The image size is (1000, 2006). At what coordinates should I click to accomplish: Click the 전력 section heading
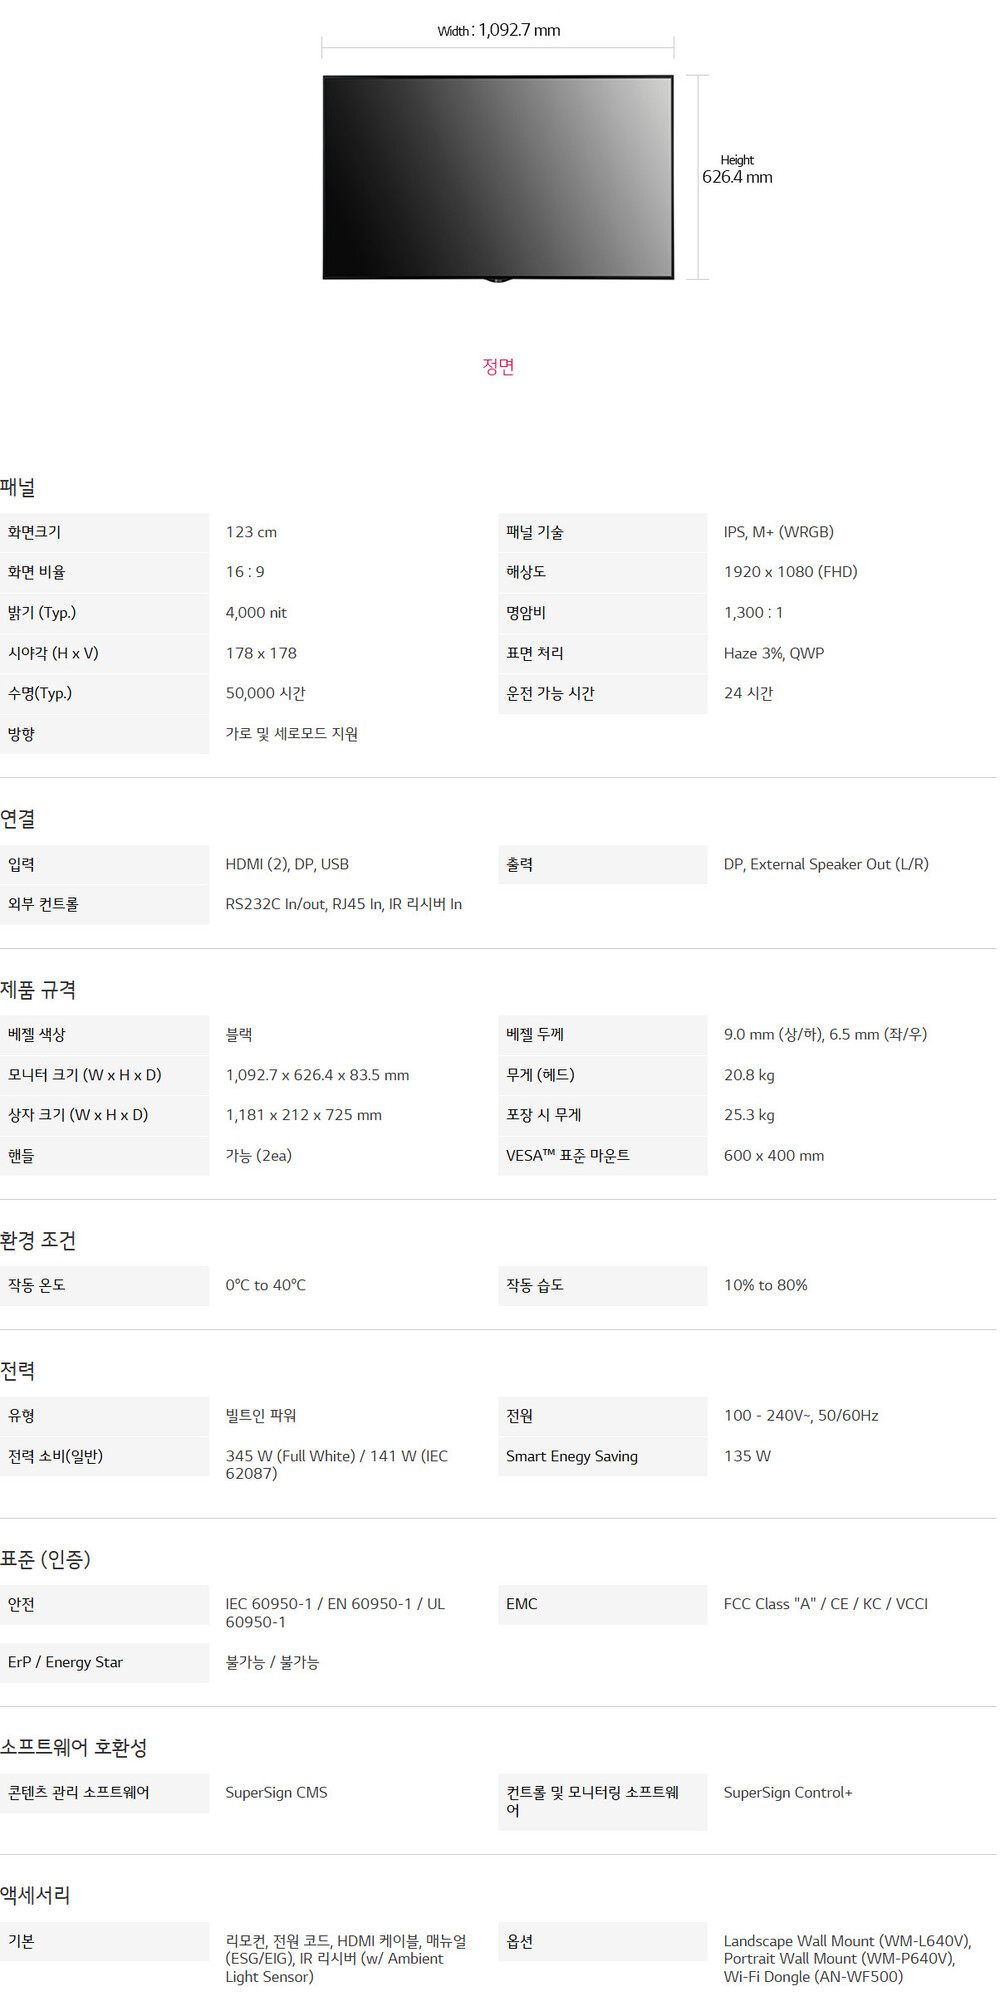point(18,1371)
